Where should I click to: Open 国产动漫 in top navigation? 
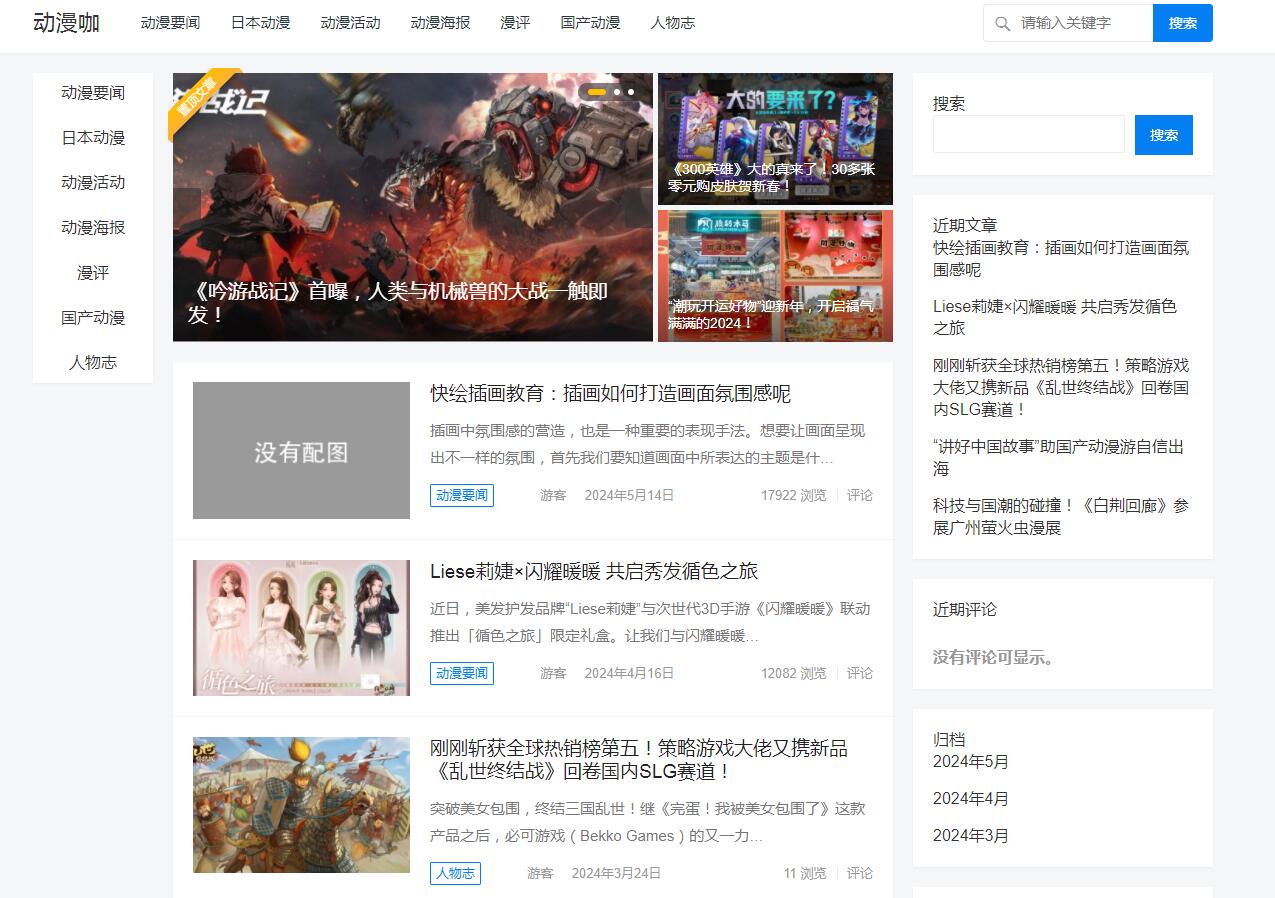point(590,23)
